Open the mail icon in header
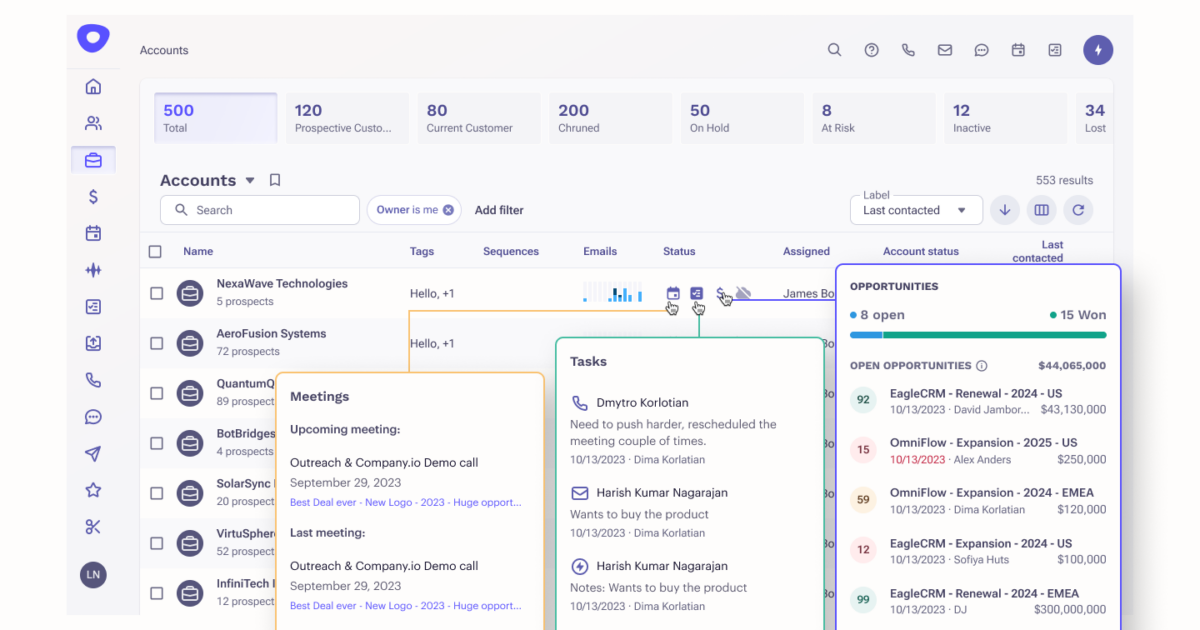 [944, 50]
